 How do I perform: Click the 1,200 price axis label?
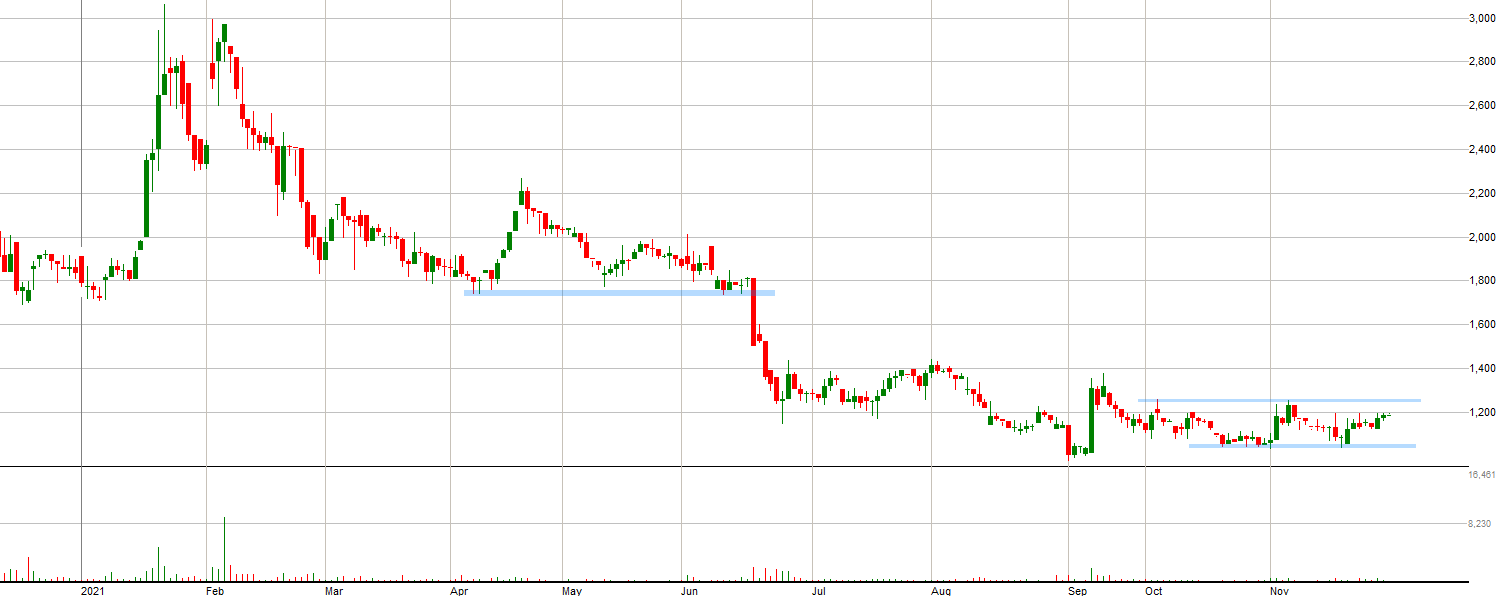tap(1482, 413)
